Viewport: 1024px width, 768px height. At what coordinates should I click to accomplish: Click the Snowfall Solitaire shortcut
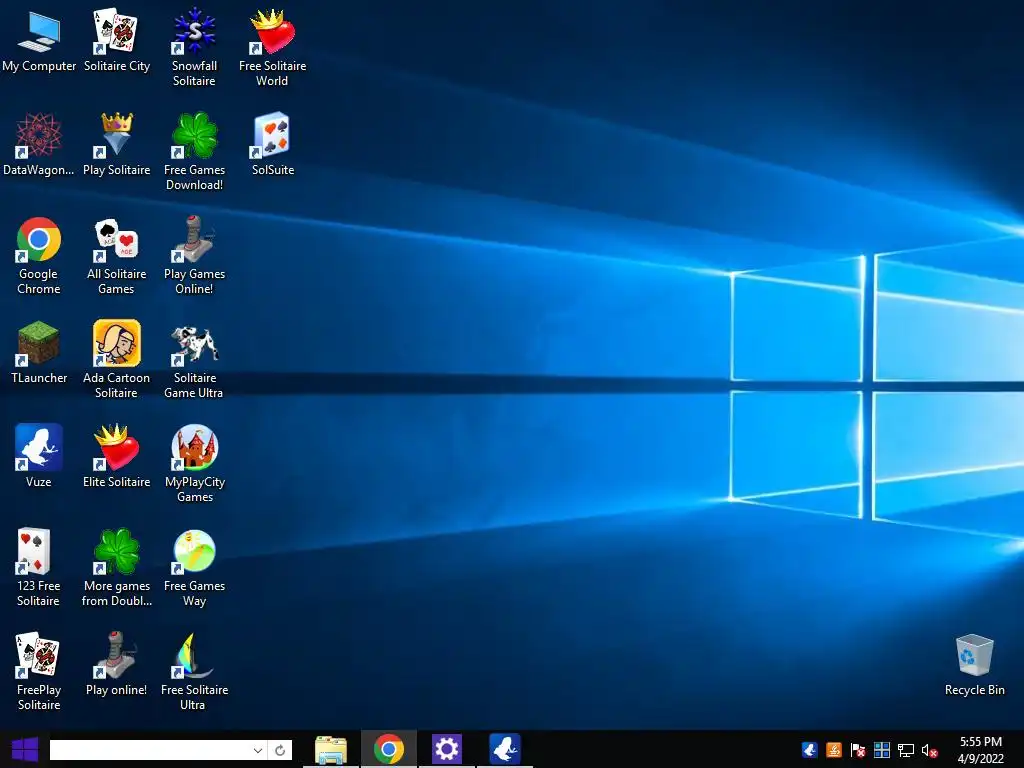pyautogui.click(x=194, y=47)
